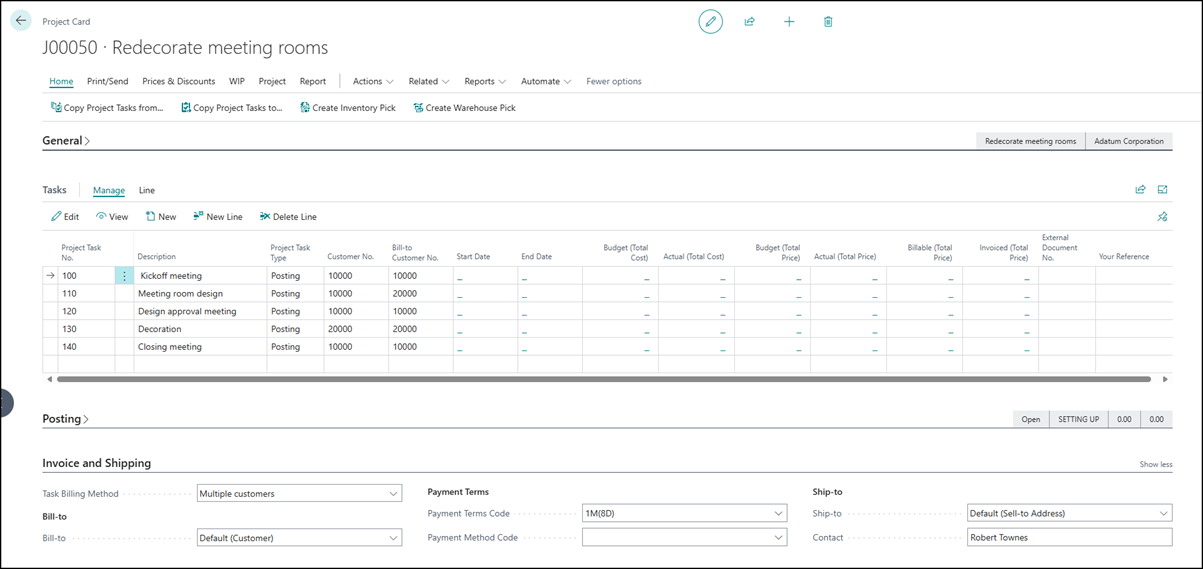Click Open status in Posting summary
1203x569 pixels.
(1030, 419)
